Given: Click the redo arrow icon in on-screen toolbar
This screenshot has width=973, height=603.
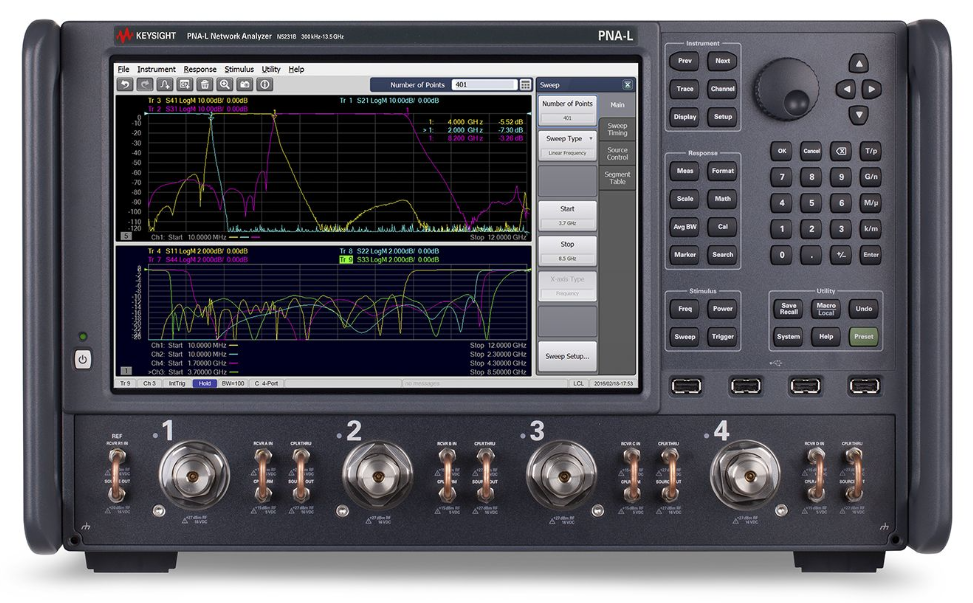Looking at the screenshot, I should click(145, 84).
